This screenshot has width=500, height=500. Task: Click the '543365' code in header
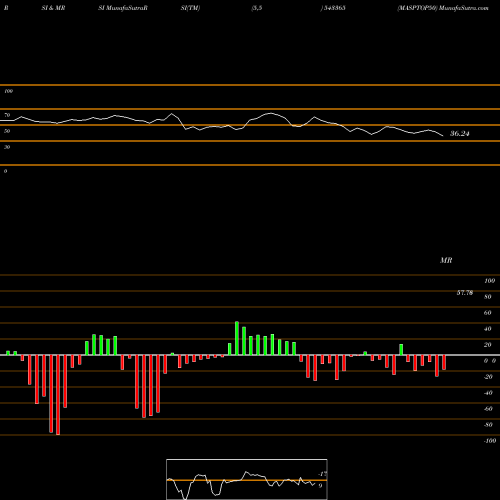(334, 8)
